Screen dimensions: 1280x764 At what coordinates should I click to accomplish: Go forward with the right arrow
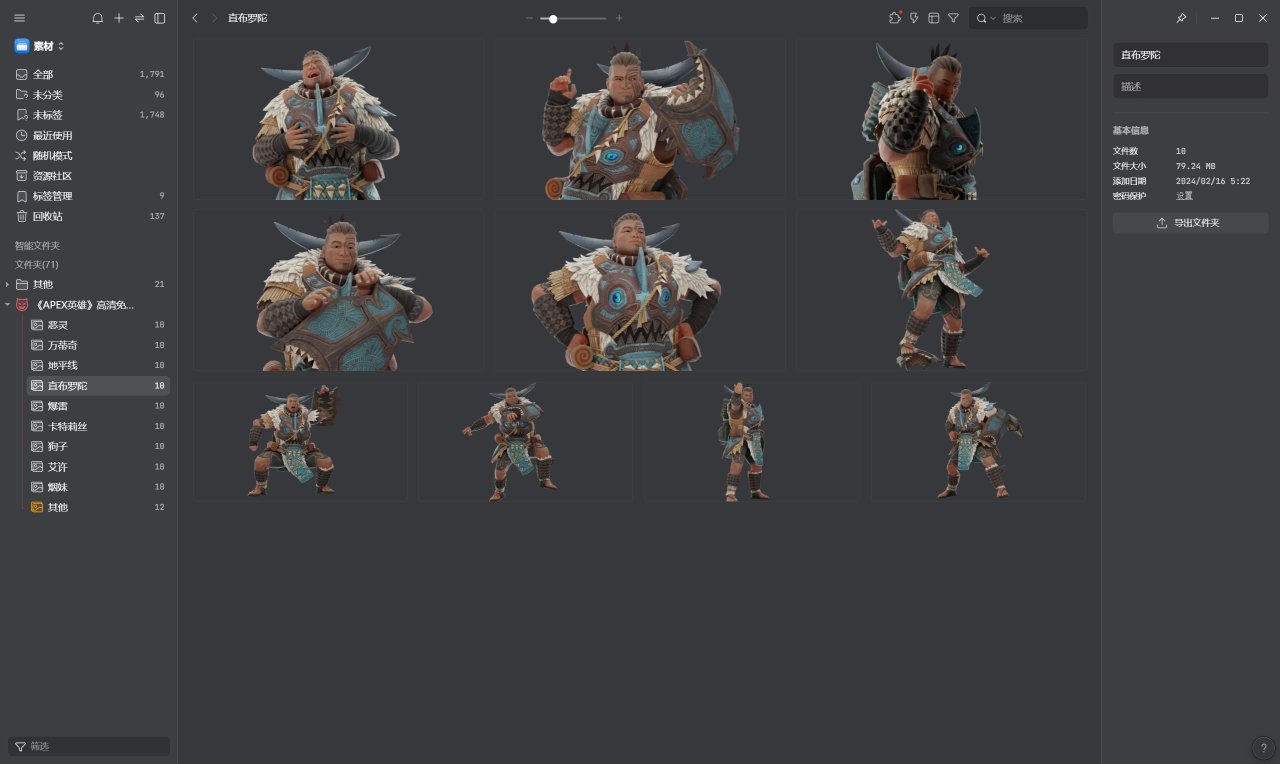point(214,18)
